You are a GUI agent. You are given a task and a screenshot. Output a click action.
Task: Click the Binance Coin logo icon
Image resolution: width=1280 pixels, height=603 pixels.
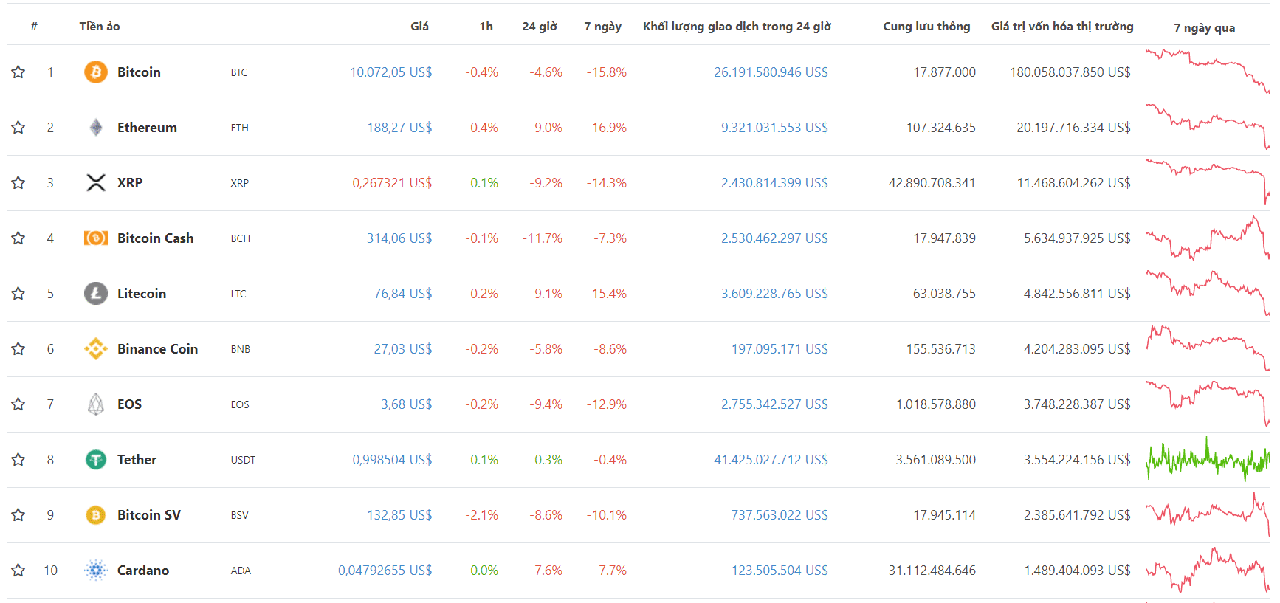(x=95, y=349)
